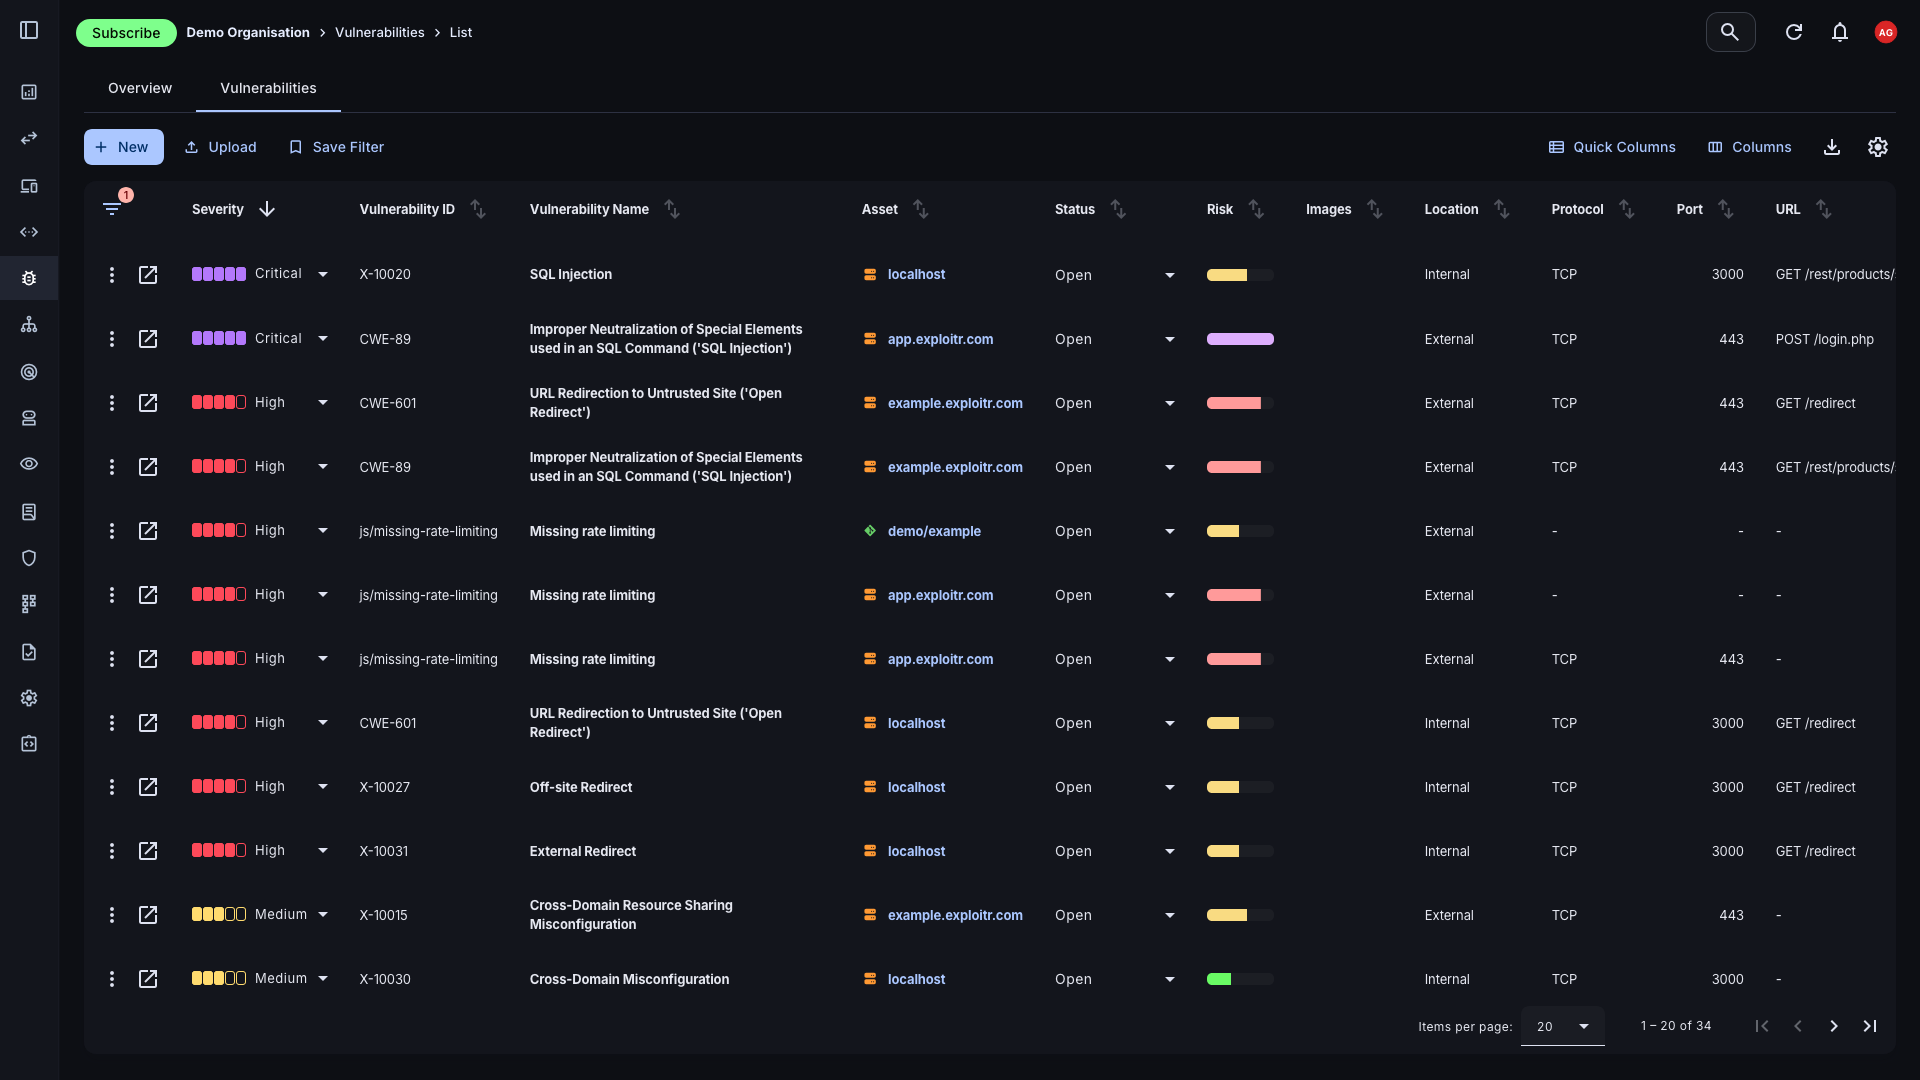The height and width of the screenshot is (1080, 1920).
Task: Open the shield icon in the left sidebar
Action: coord(29,557)
